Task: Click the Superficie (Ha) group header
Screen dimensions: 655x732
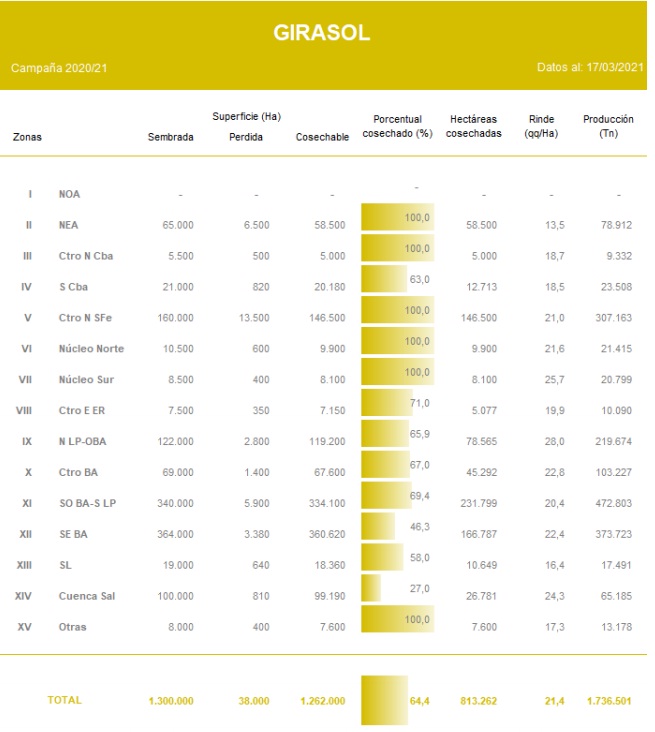Action: tap(245, 117)
